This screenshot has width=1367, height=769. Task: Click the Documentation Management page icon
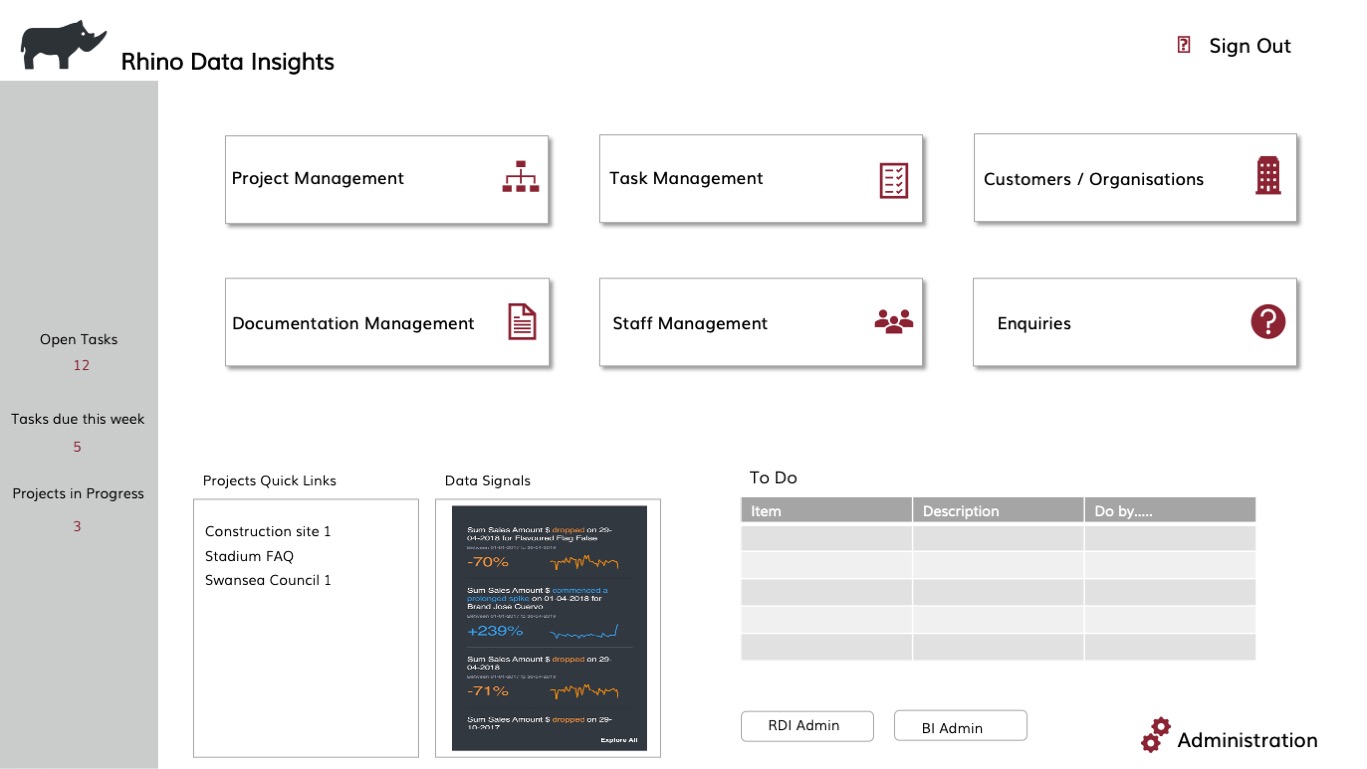click(x=522, y=322)
